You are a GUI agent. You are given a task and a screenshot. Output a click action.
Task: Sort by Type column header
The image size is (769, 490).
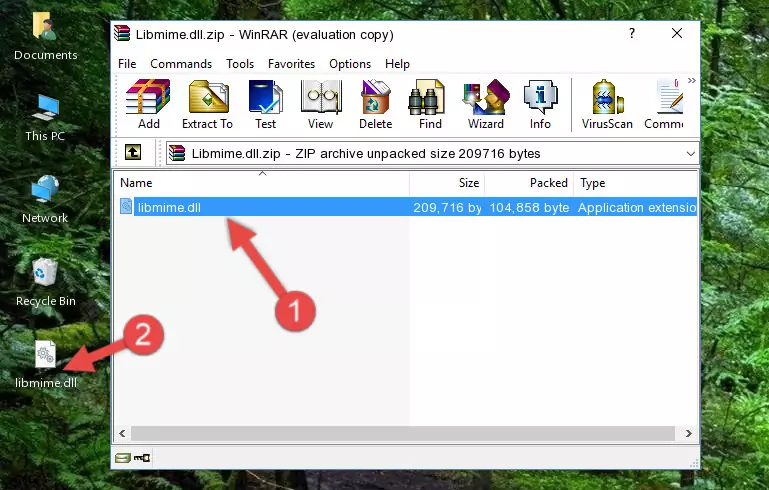coord(636,182)
